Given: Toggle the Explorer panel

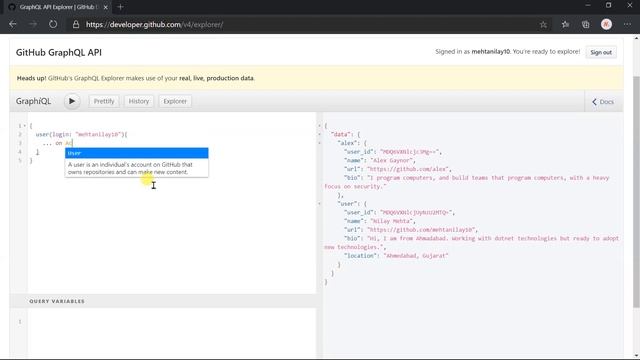Looking at the screenshot, I should 175,101.
